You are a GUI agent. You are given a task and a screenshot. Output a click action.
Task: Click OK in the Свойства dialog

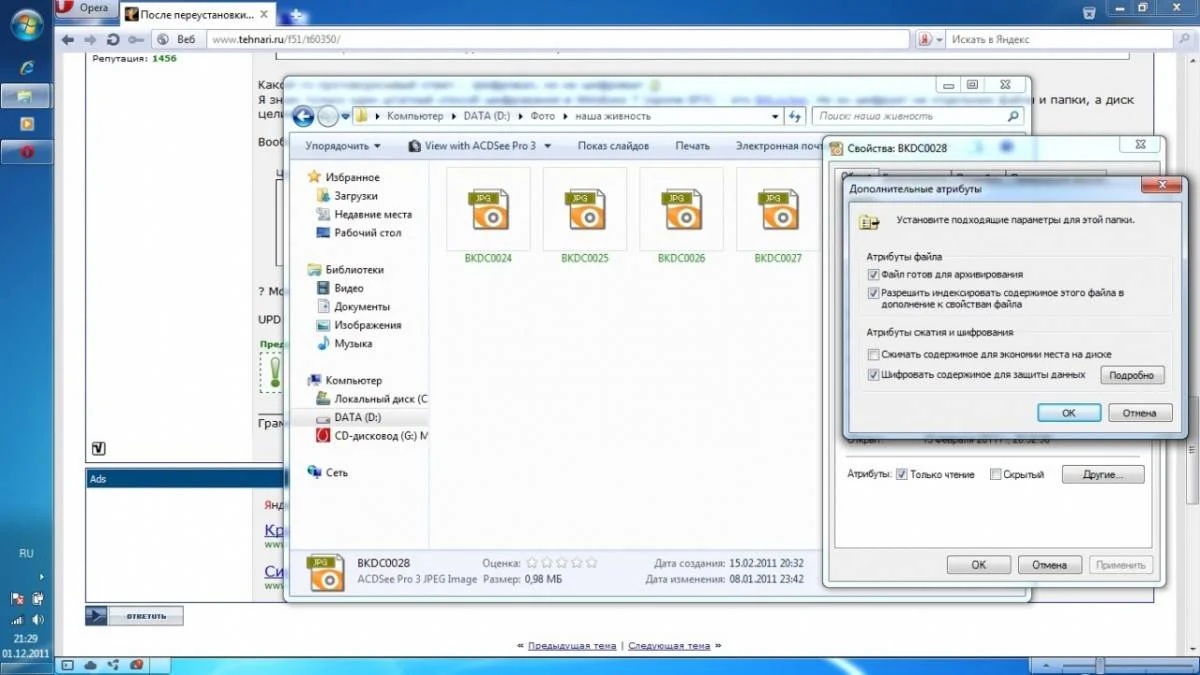pos(978,565)
